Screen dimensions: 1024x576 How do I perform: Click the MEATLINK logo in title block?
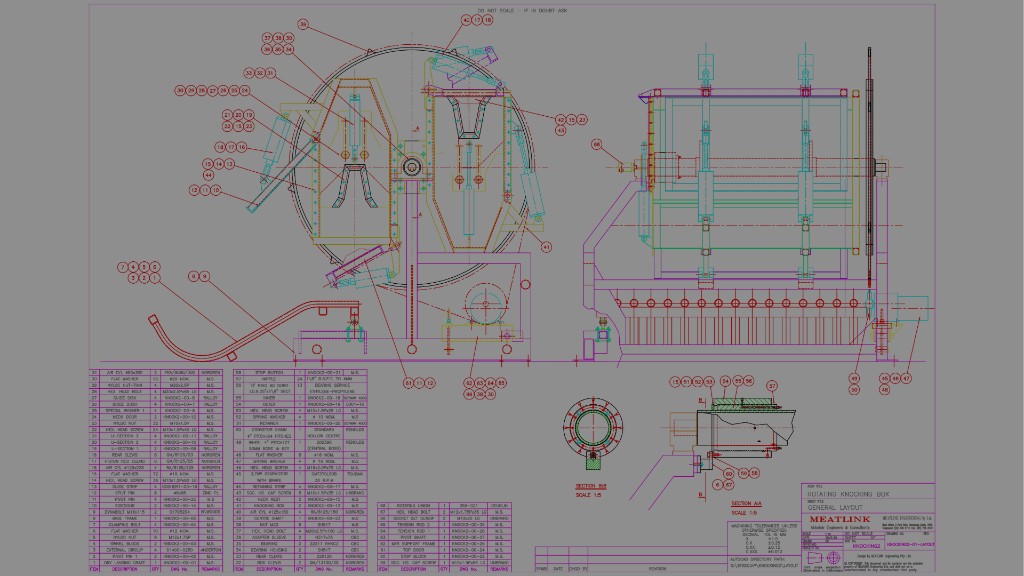tap(839, 519)
